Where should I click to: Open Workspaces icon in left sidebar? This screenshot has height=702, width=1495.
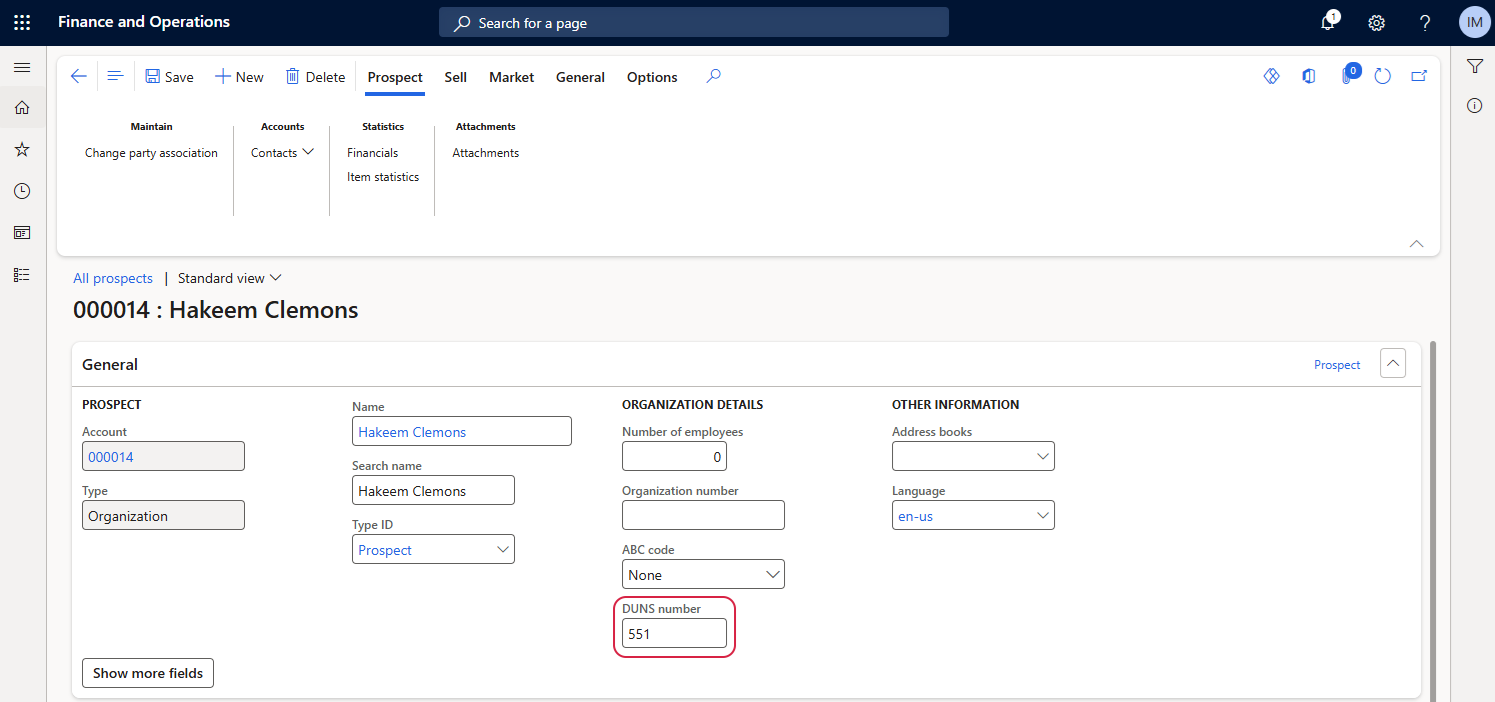point(22,232)
